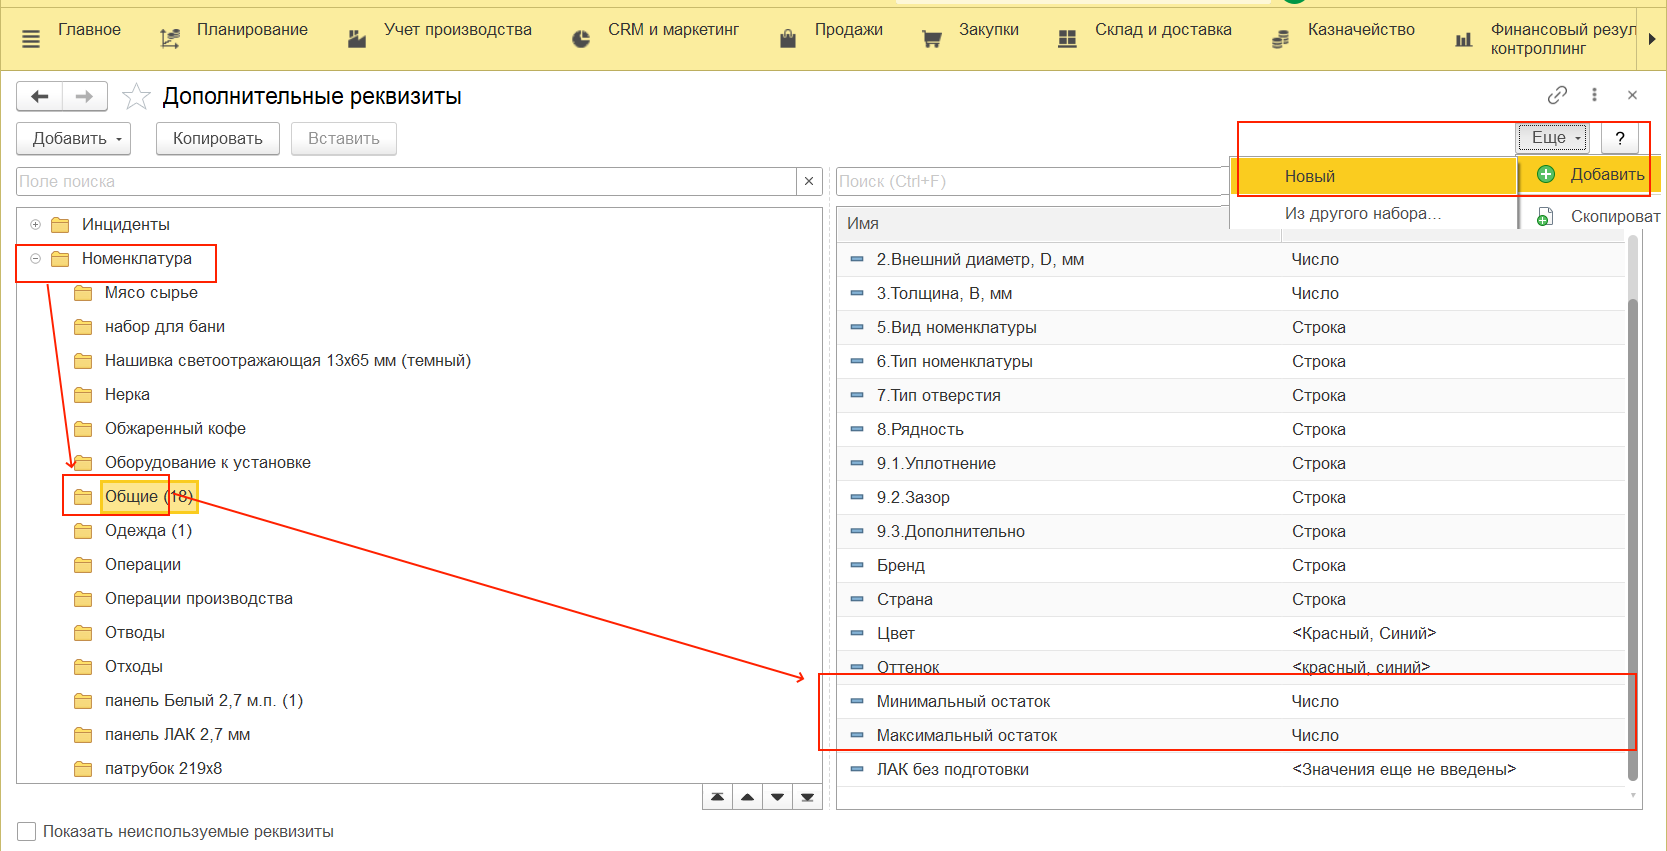Click the Продажи shopping bag icon

coord(788,38)
